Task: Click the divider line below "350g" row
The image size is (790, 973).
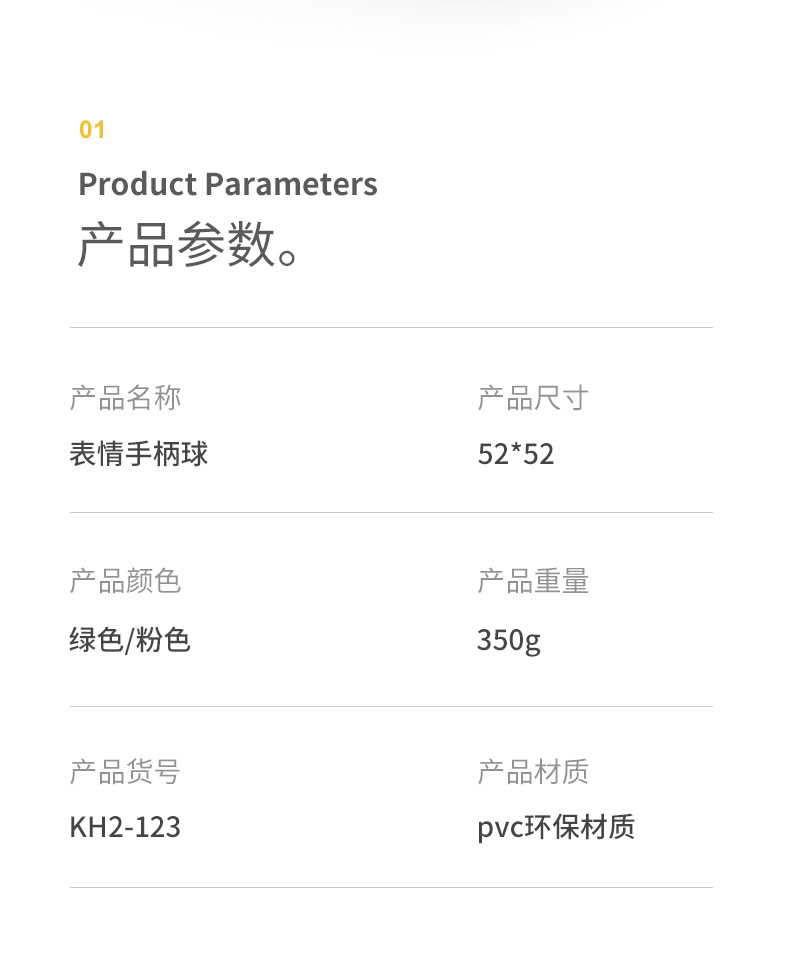Action: [x=391, y=706]
